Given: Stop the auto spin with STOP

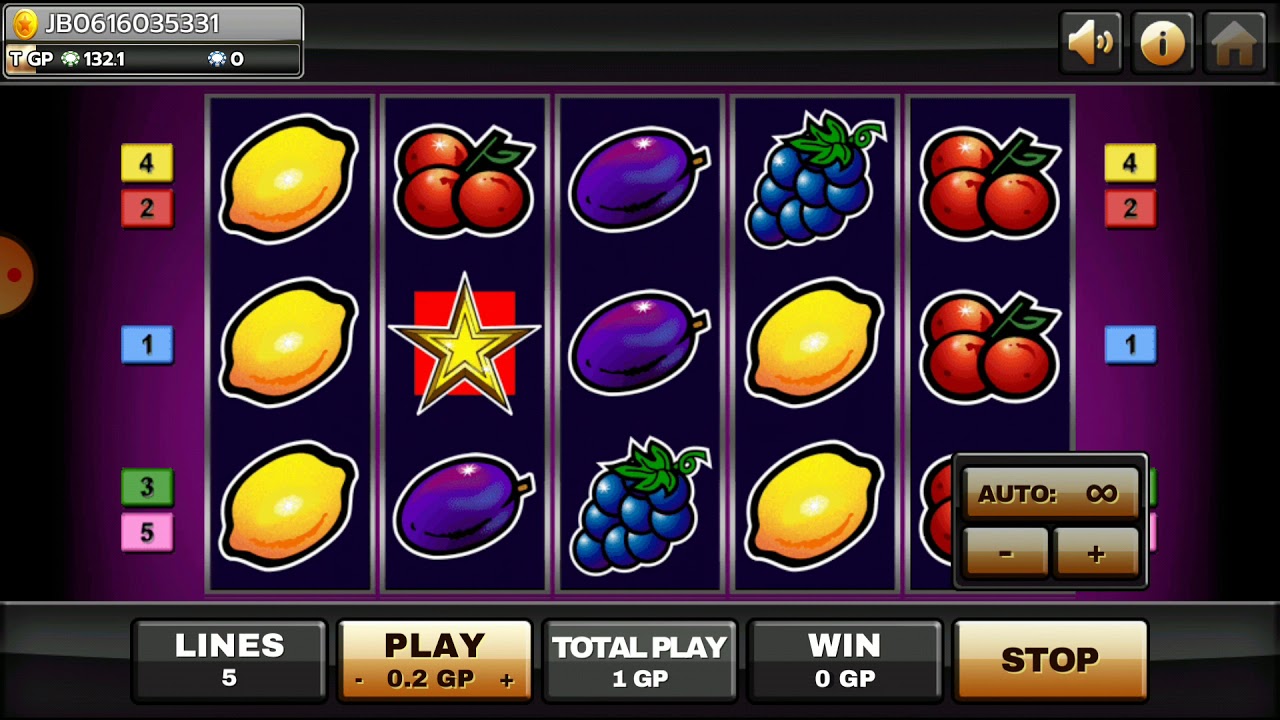Looking at the screenshot, I should coord(1050,660).
